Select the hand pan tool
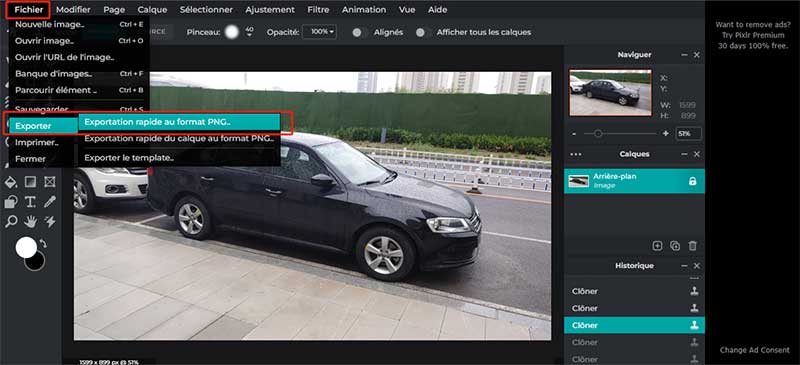The width and height of the screenshot is (800, 365). pos(31,222)
